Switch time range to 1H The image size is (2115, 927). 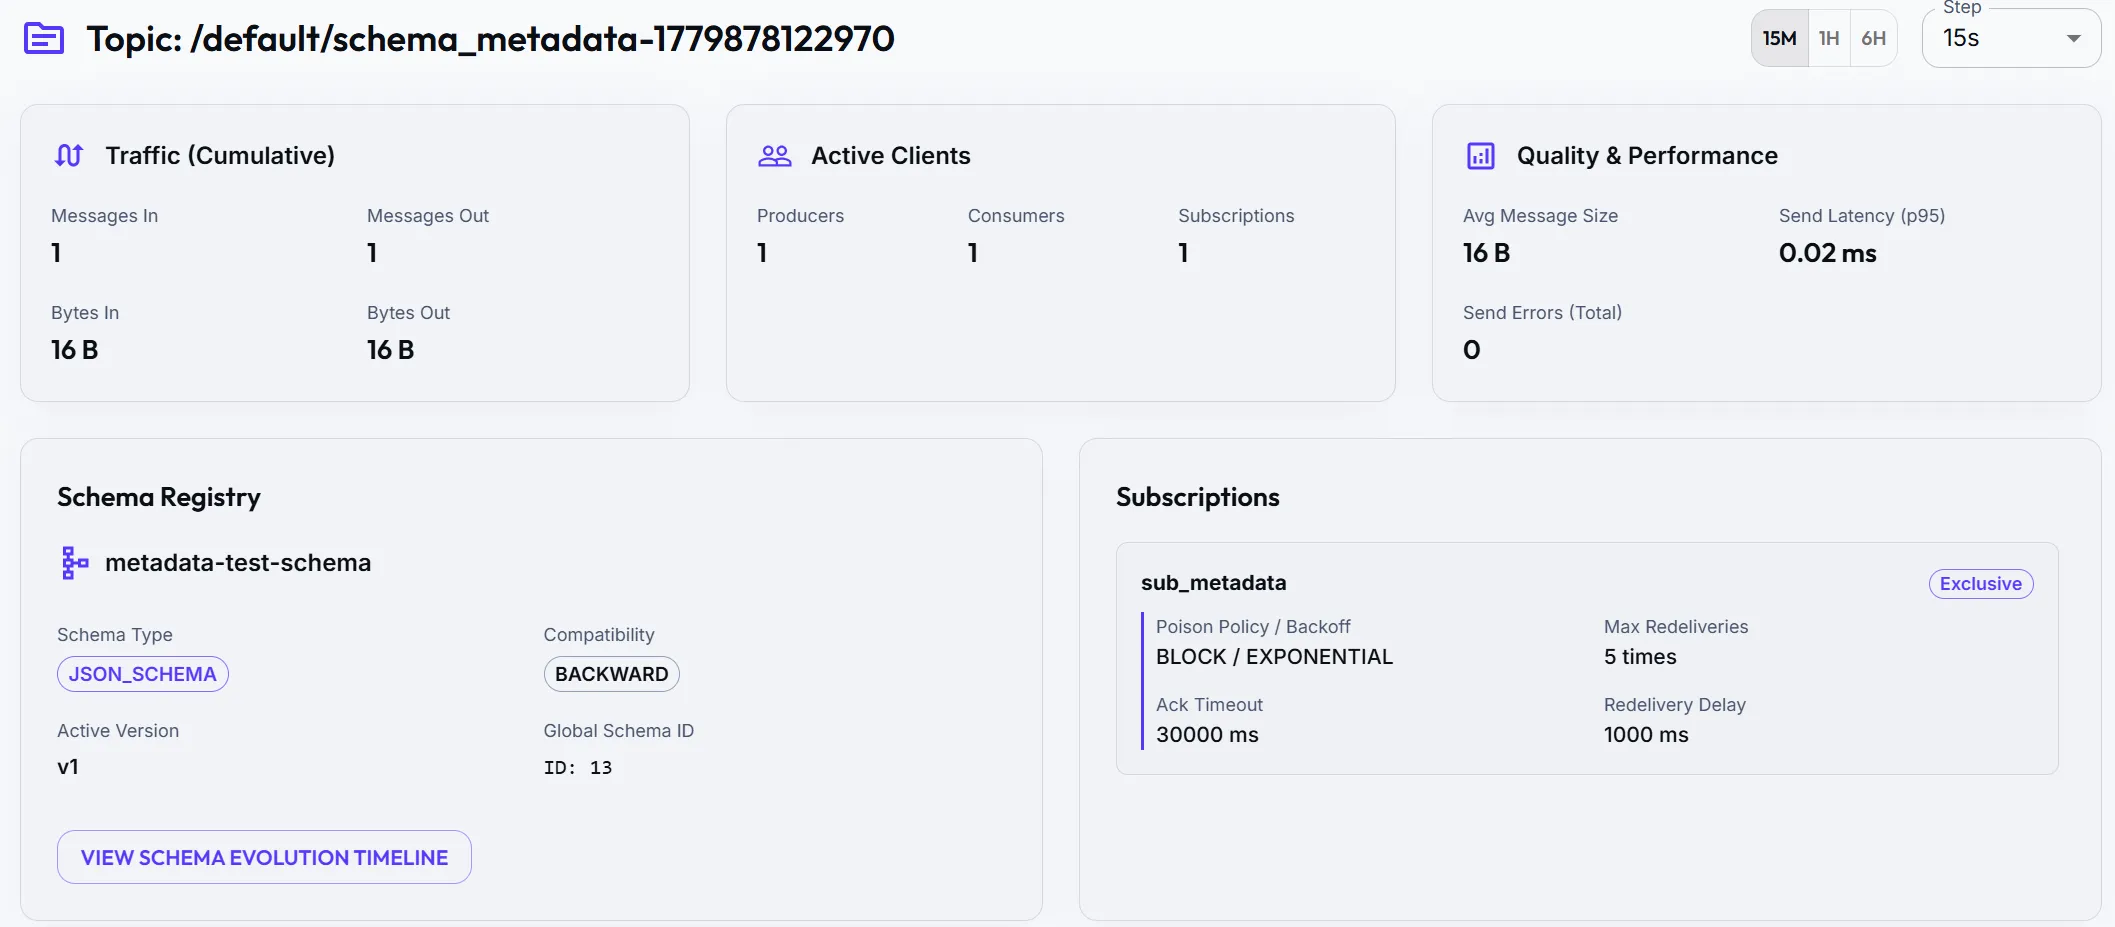coord(1829,38)
